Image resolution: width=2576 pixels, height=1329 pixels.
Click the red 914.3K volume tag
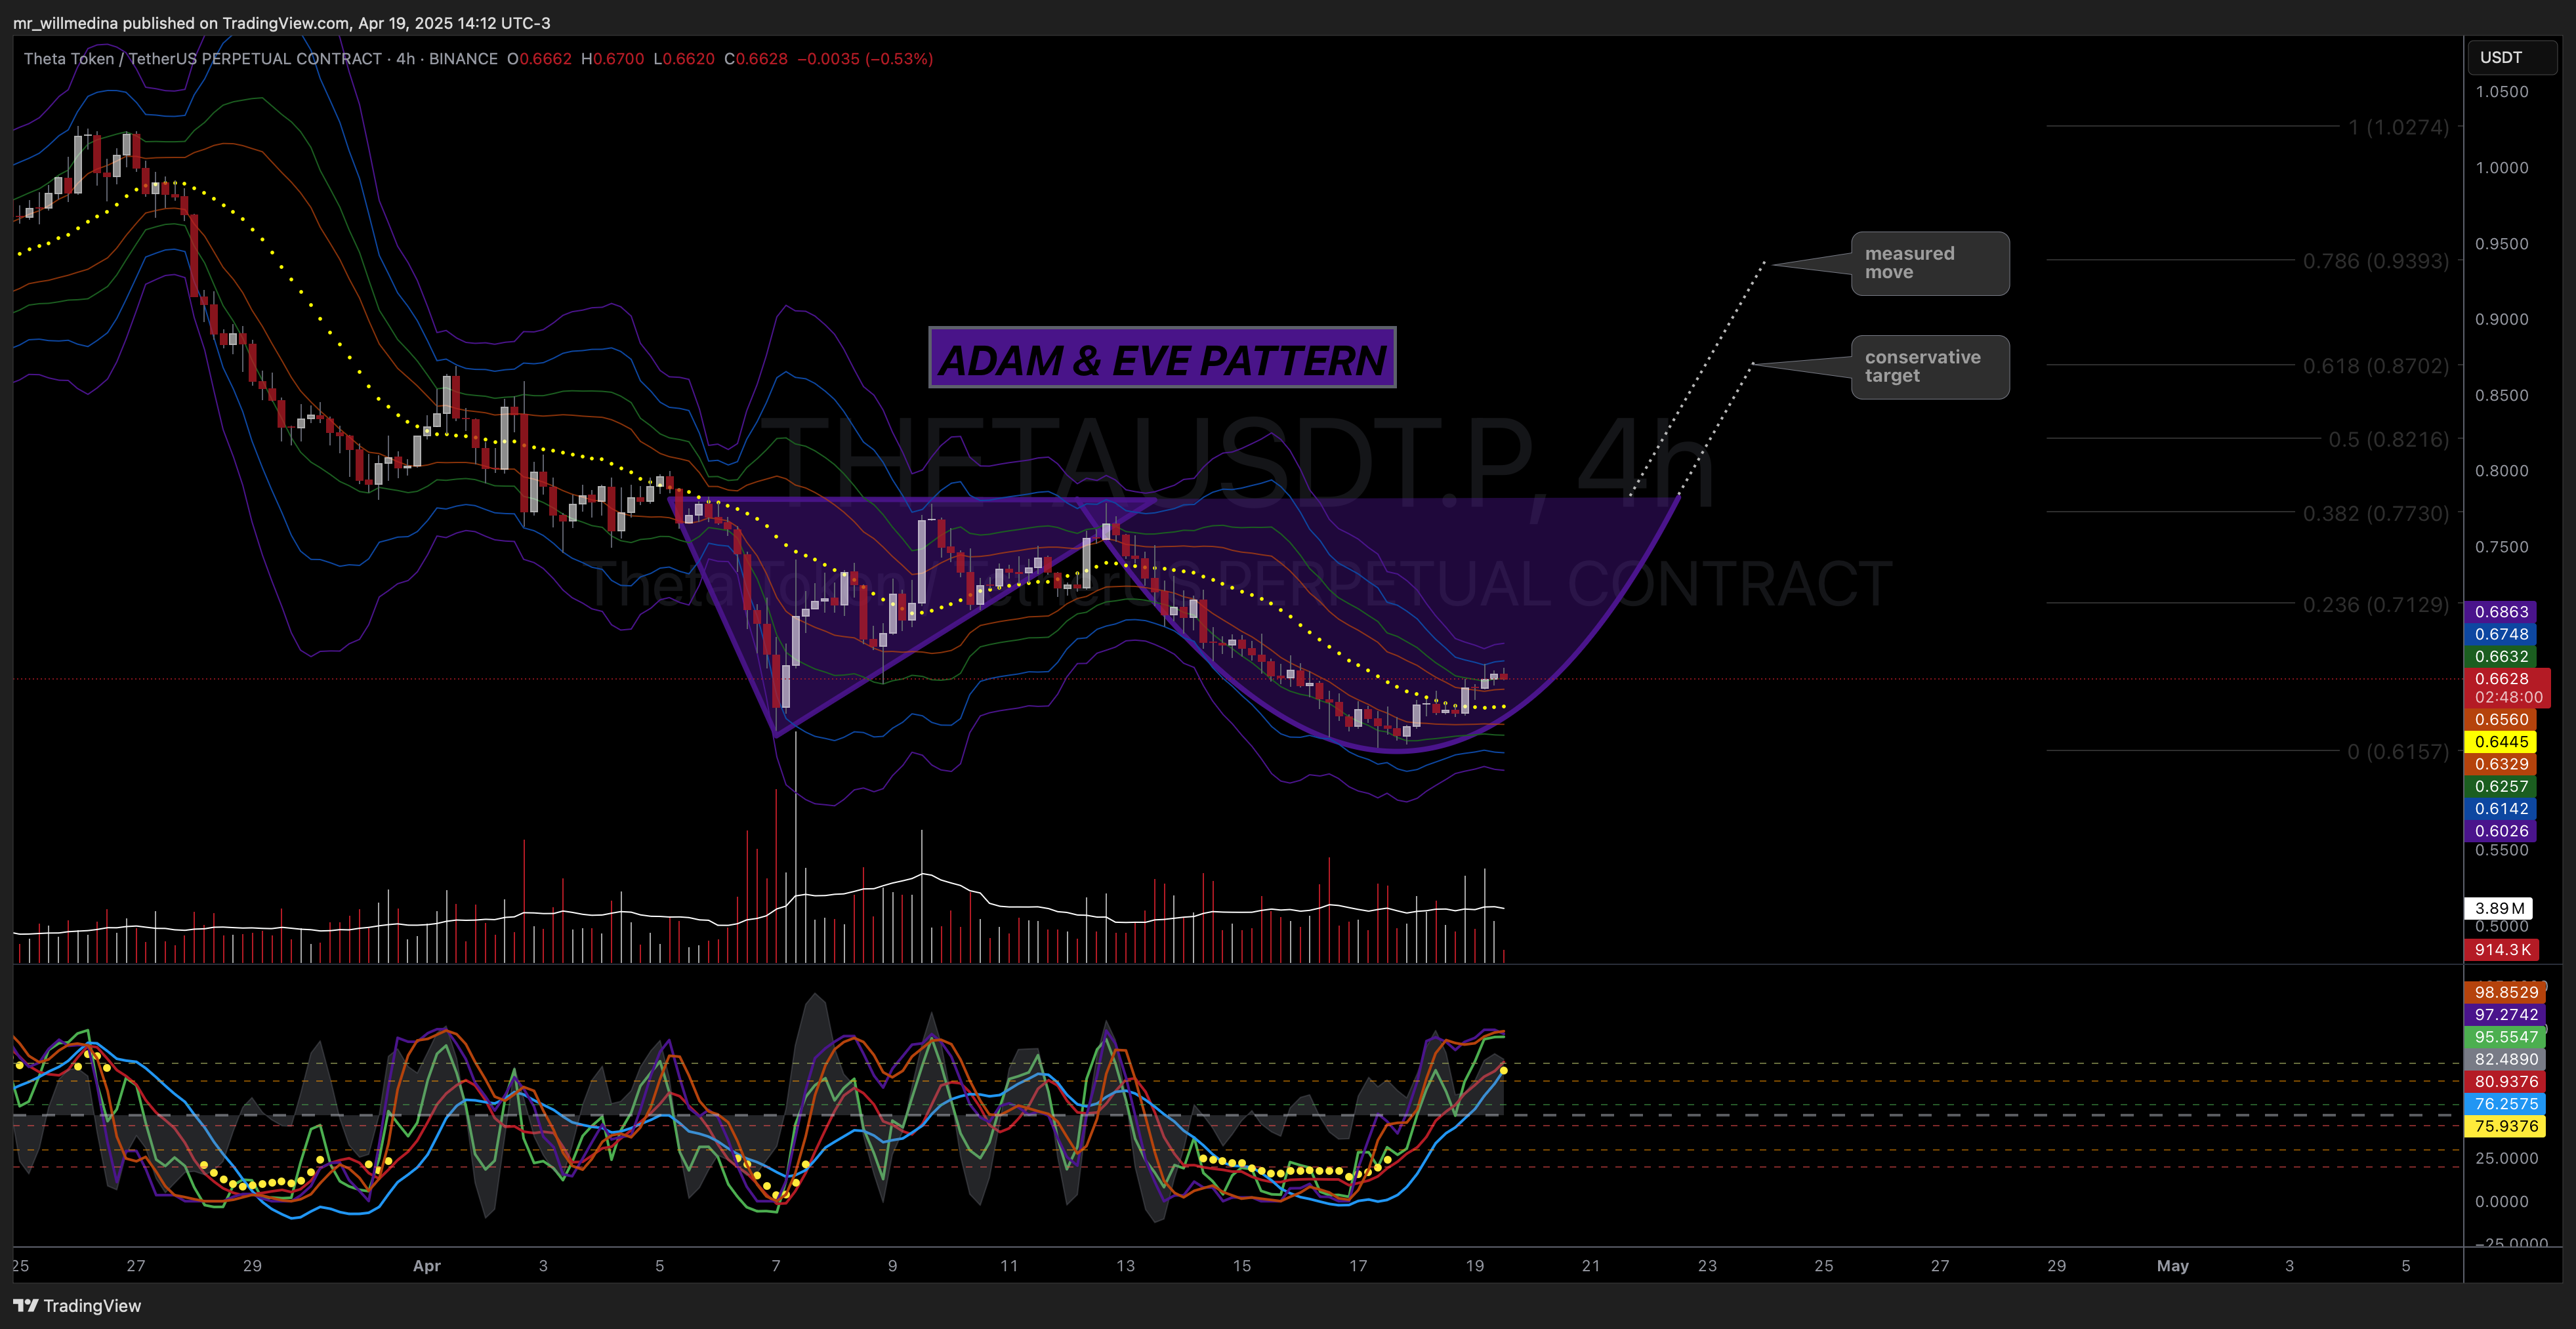[2501, 950]
